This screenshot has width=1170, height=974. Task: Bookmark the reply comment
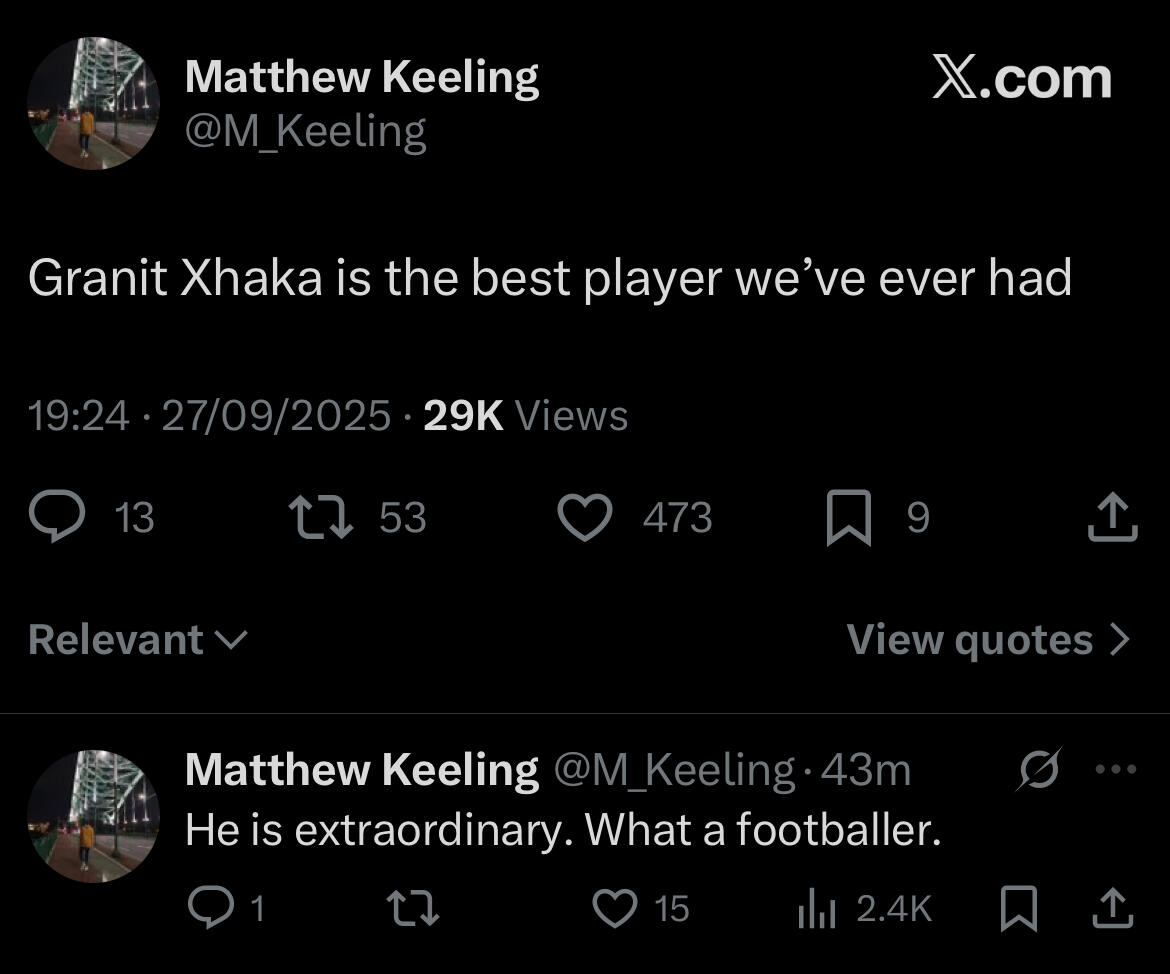(1019, 908)
